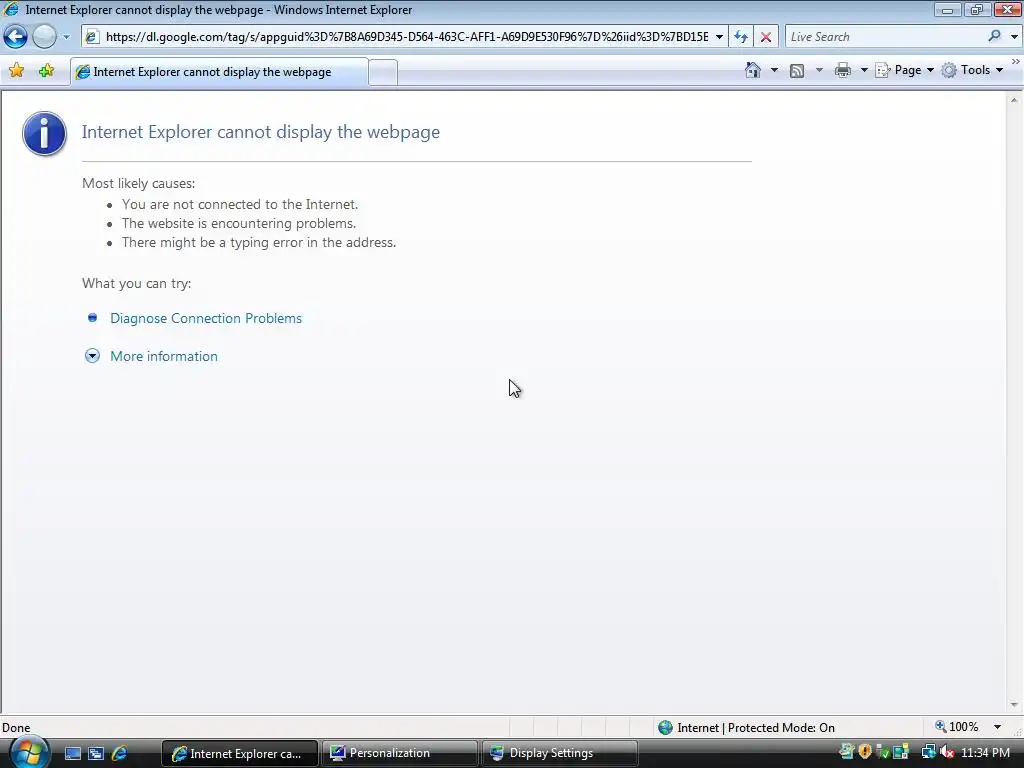The image size is (1024, 768).
Task: Stop loading with the red X icon
Action: tap(765, 37)
